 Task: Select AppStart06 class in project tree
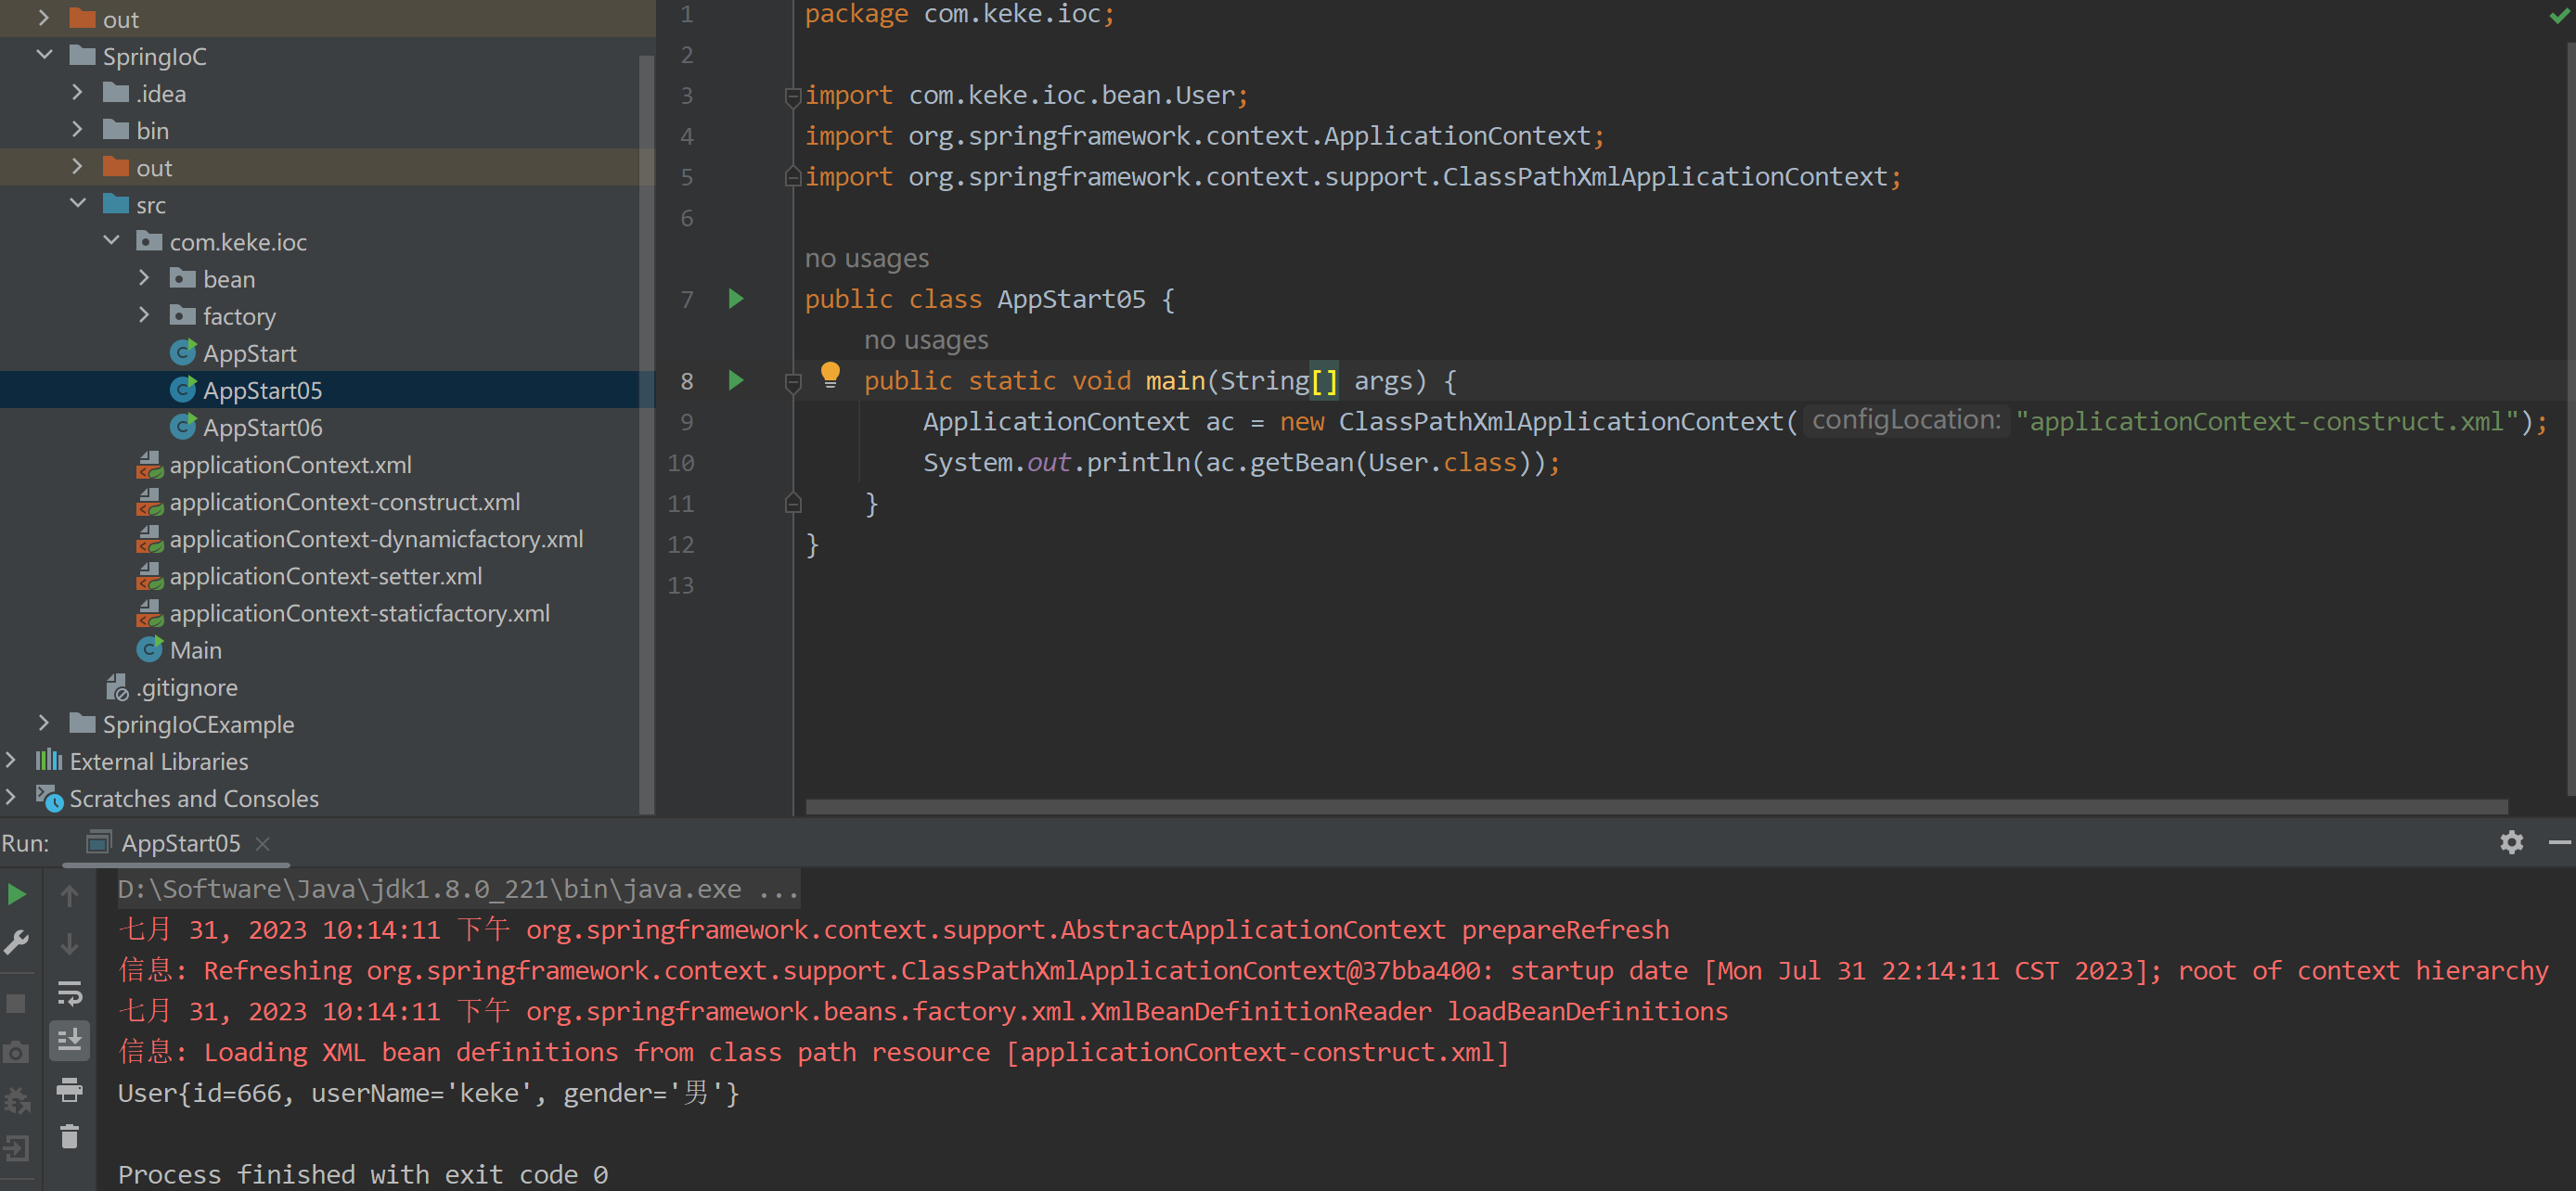262,428
